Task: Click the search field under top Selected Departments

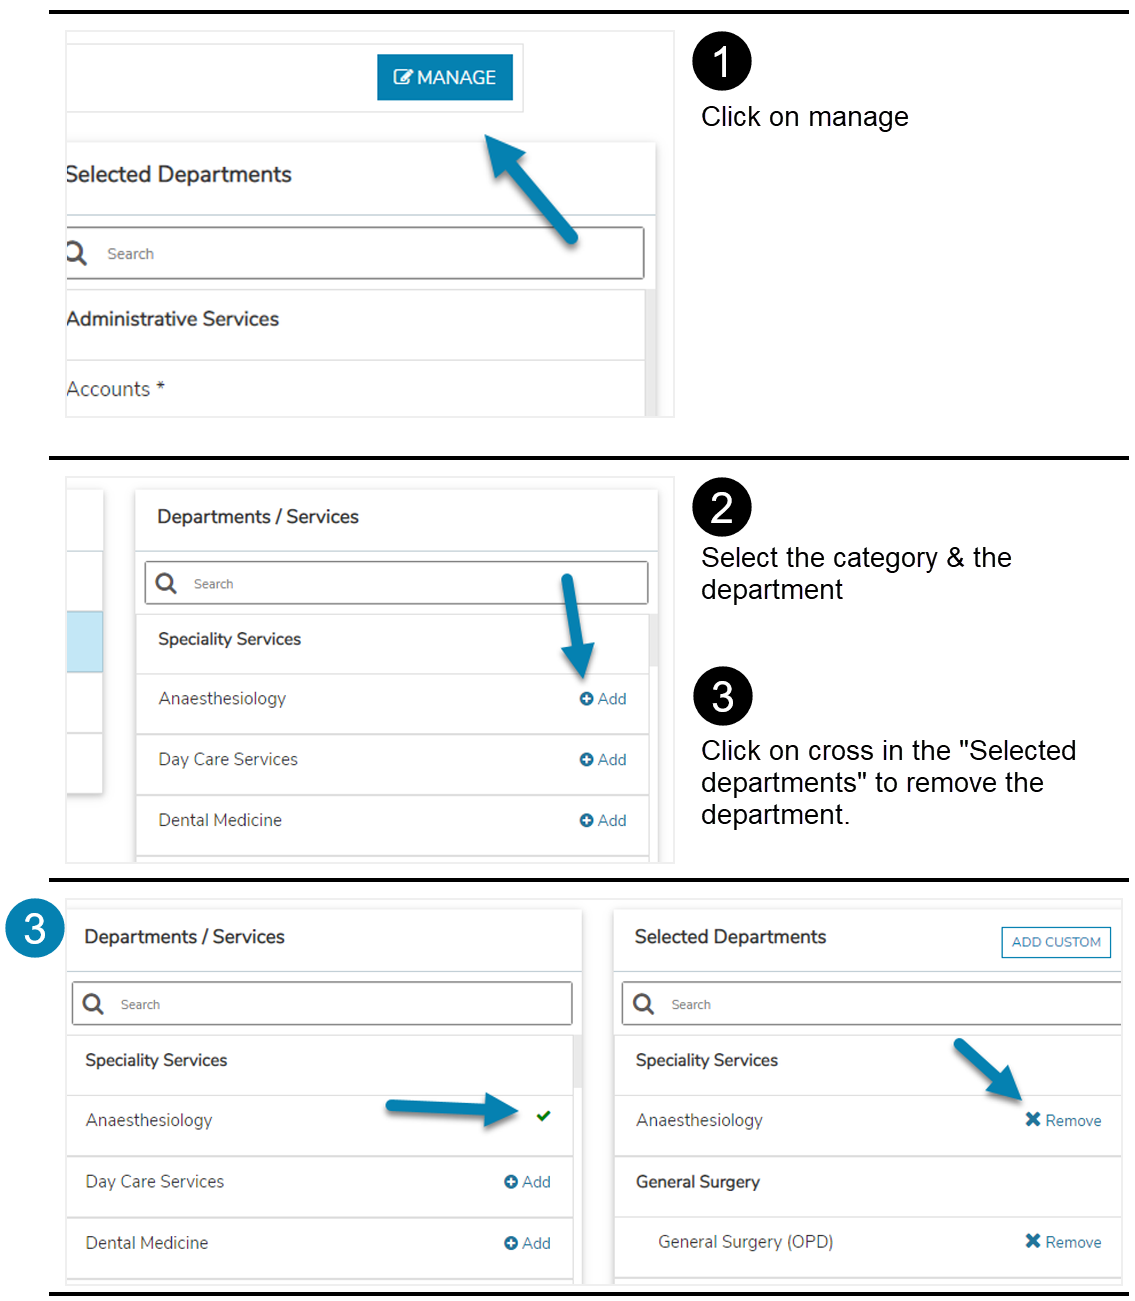Action: click(370, 254)
